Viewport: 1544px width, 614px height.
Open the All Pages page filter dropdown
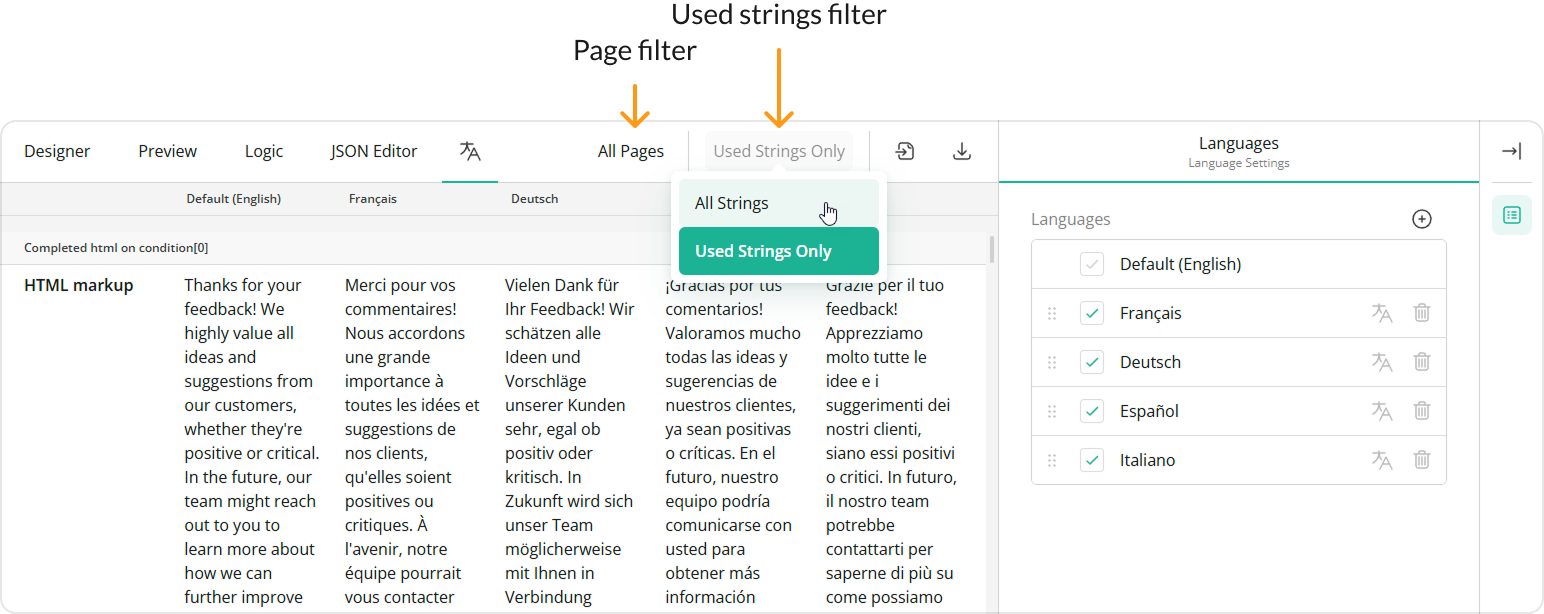630,151
